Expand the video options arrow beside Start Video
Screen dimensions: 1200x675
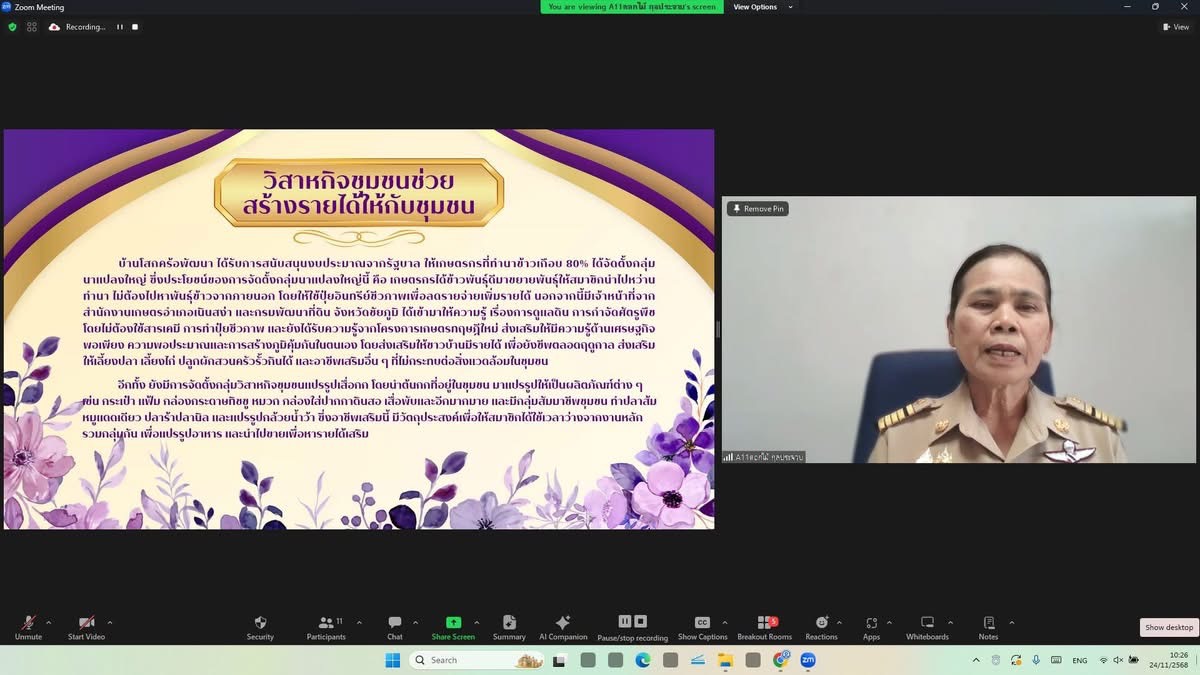point(110,622)
